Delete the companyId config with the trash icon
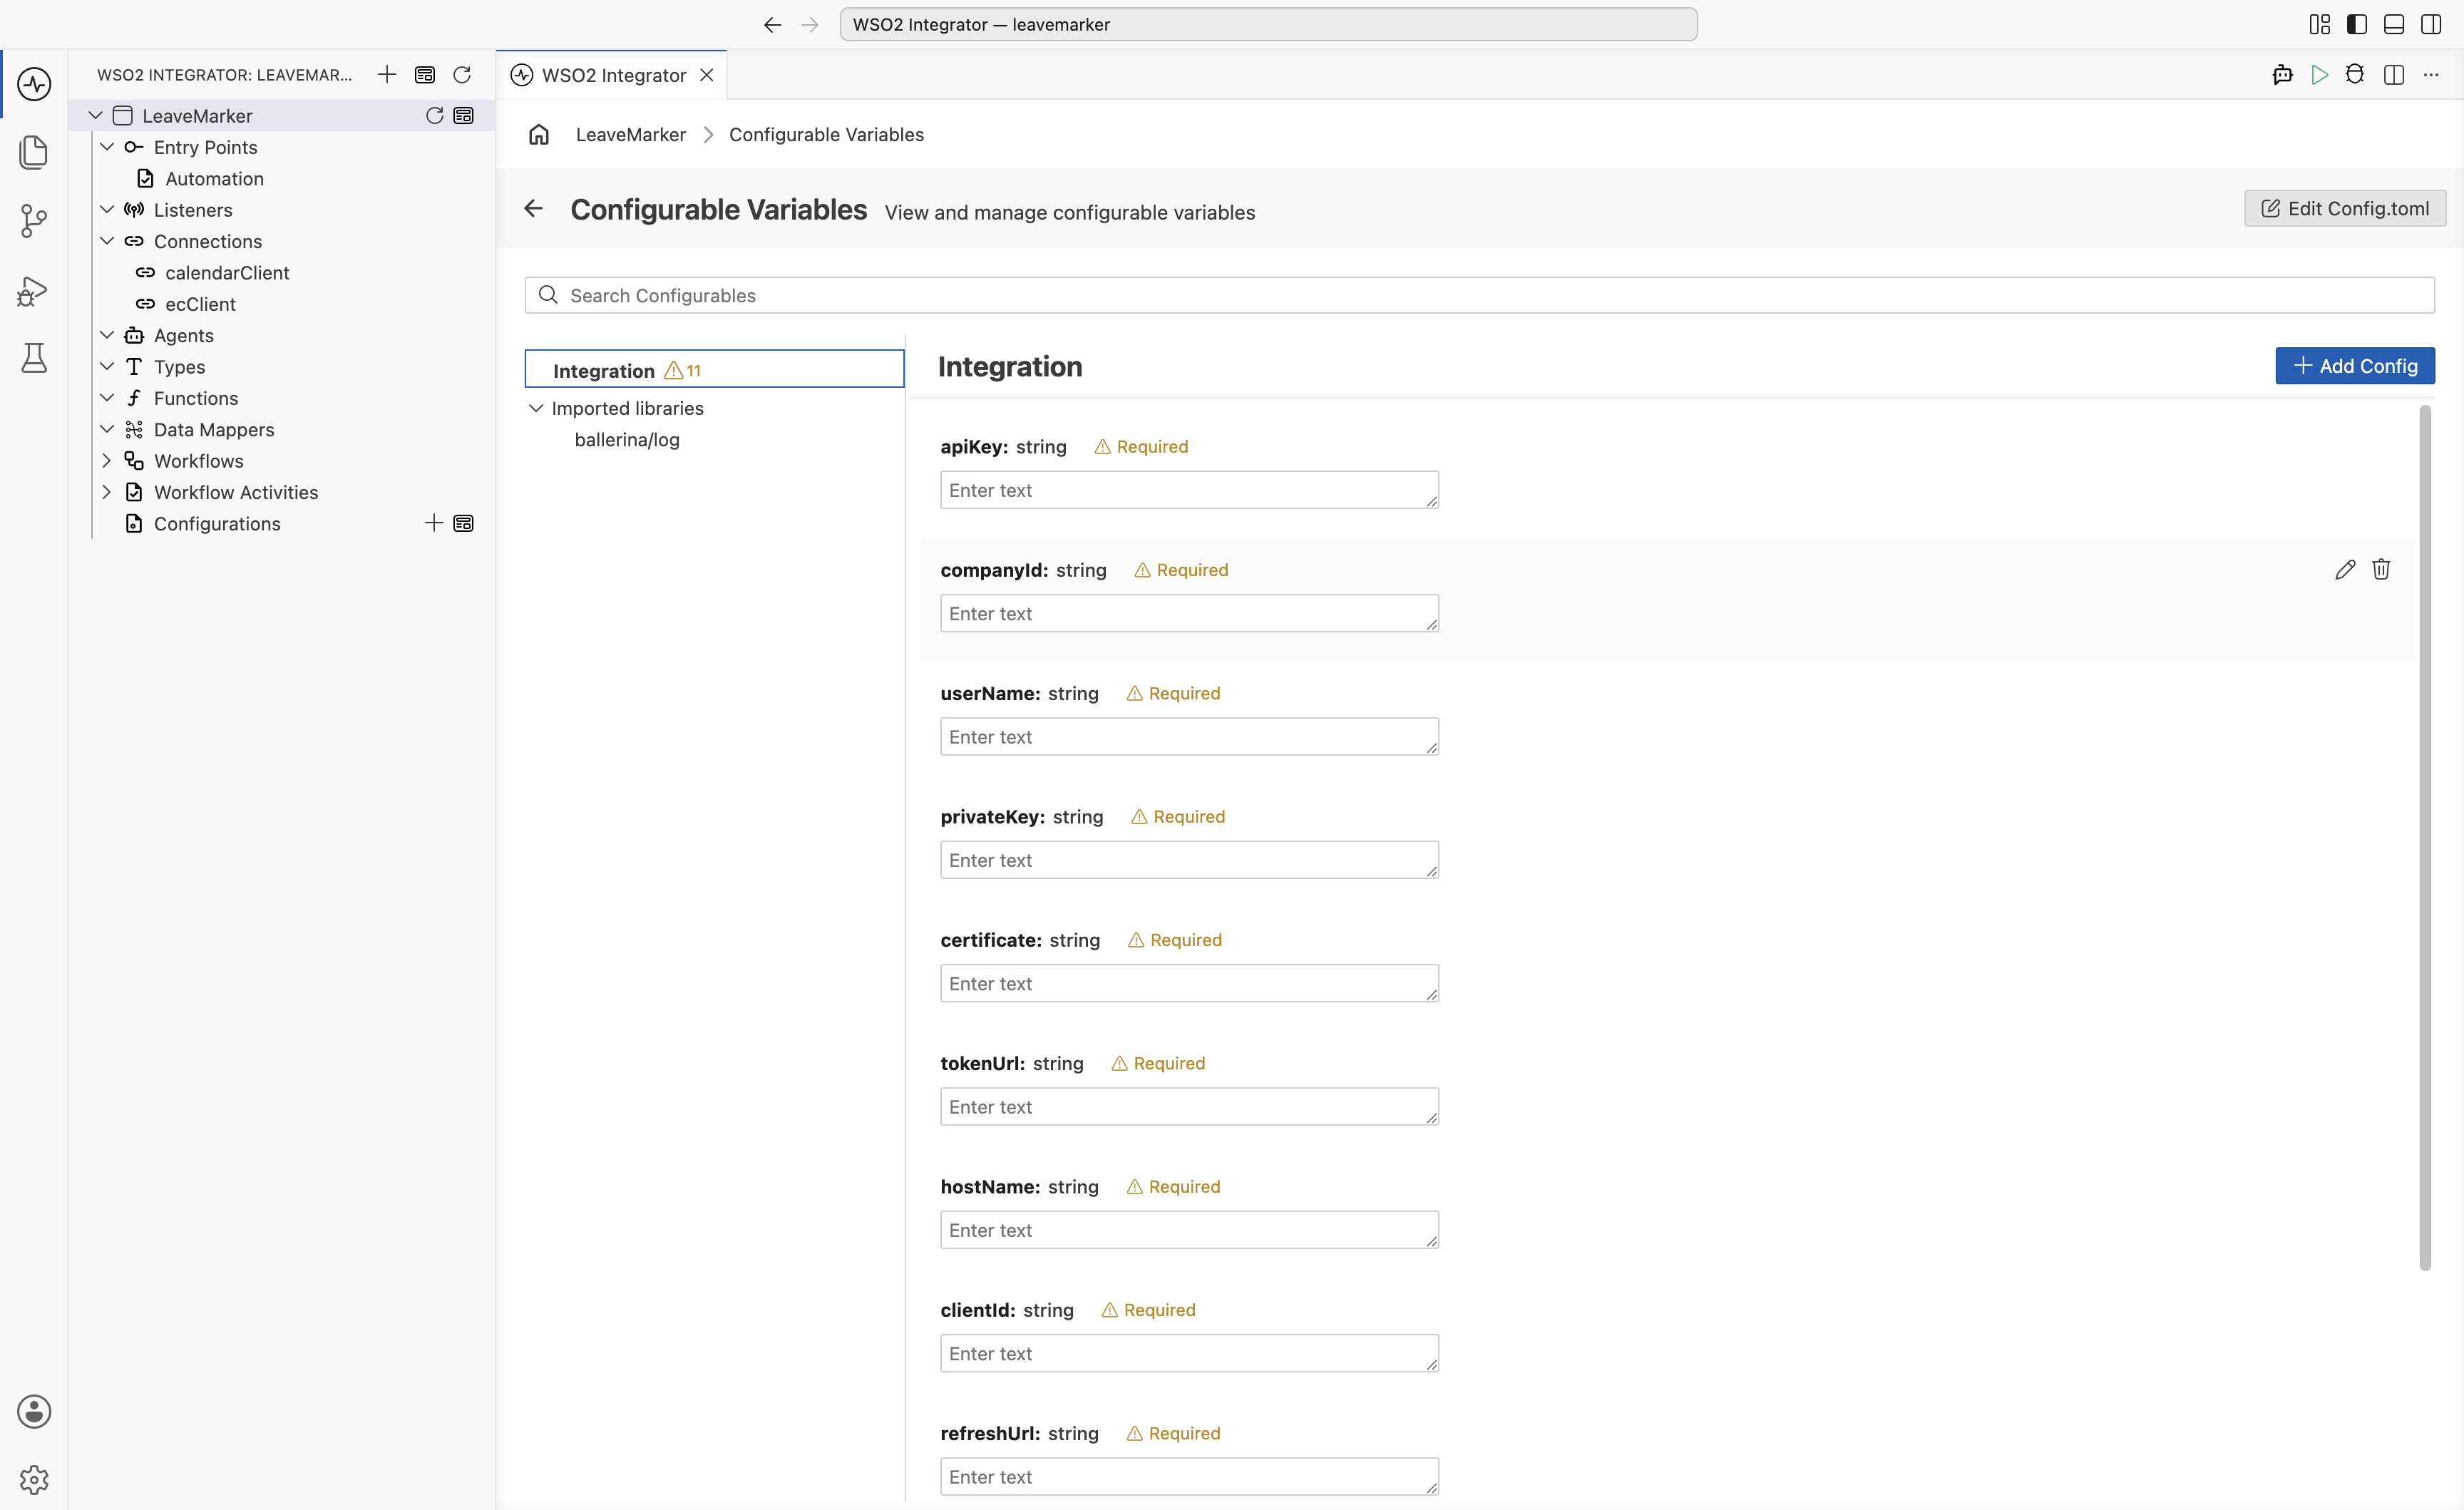Image resolution: width=2464 pixels, height=1510 pixels. [2381, 569]
